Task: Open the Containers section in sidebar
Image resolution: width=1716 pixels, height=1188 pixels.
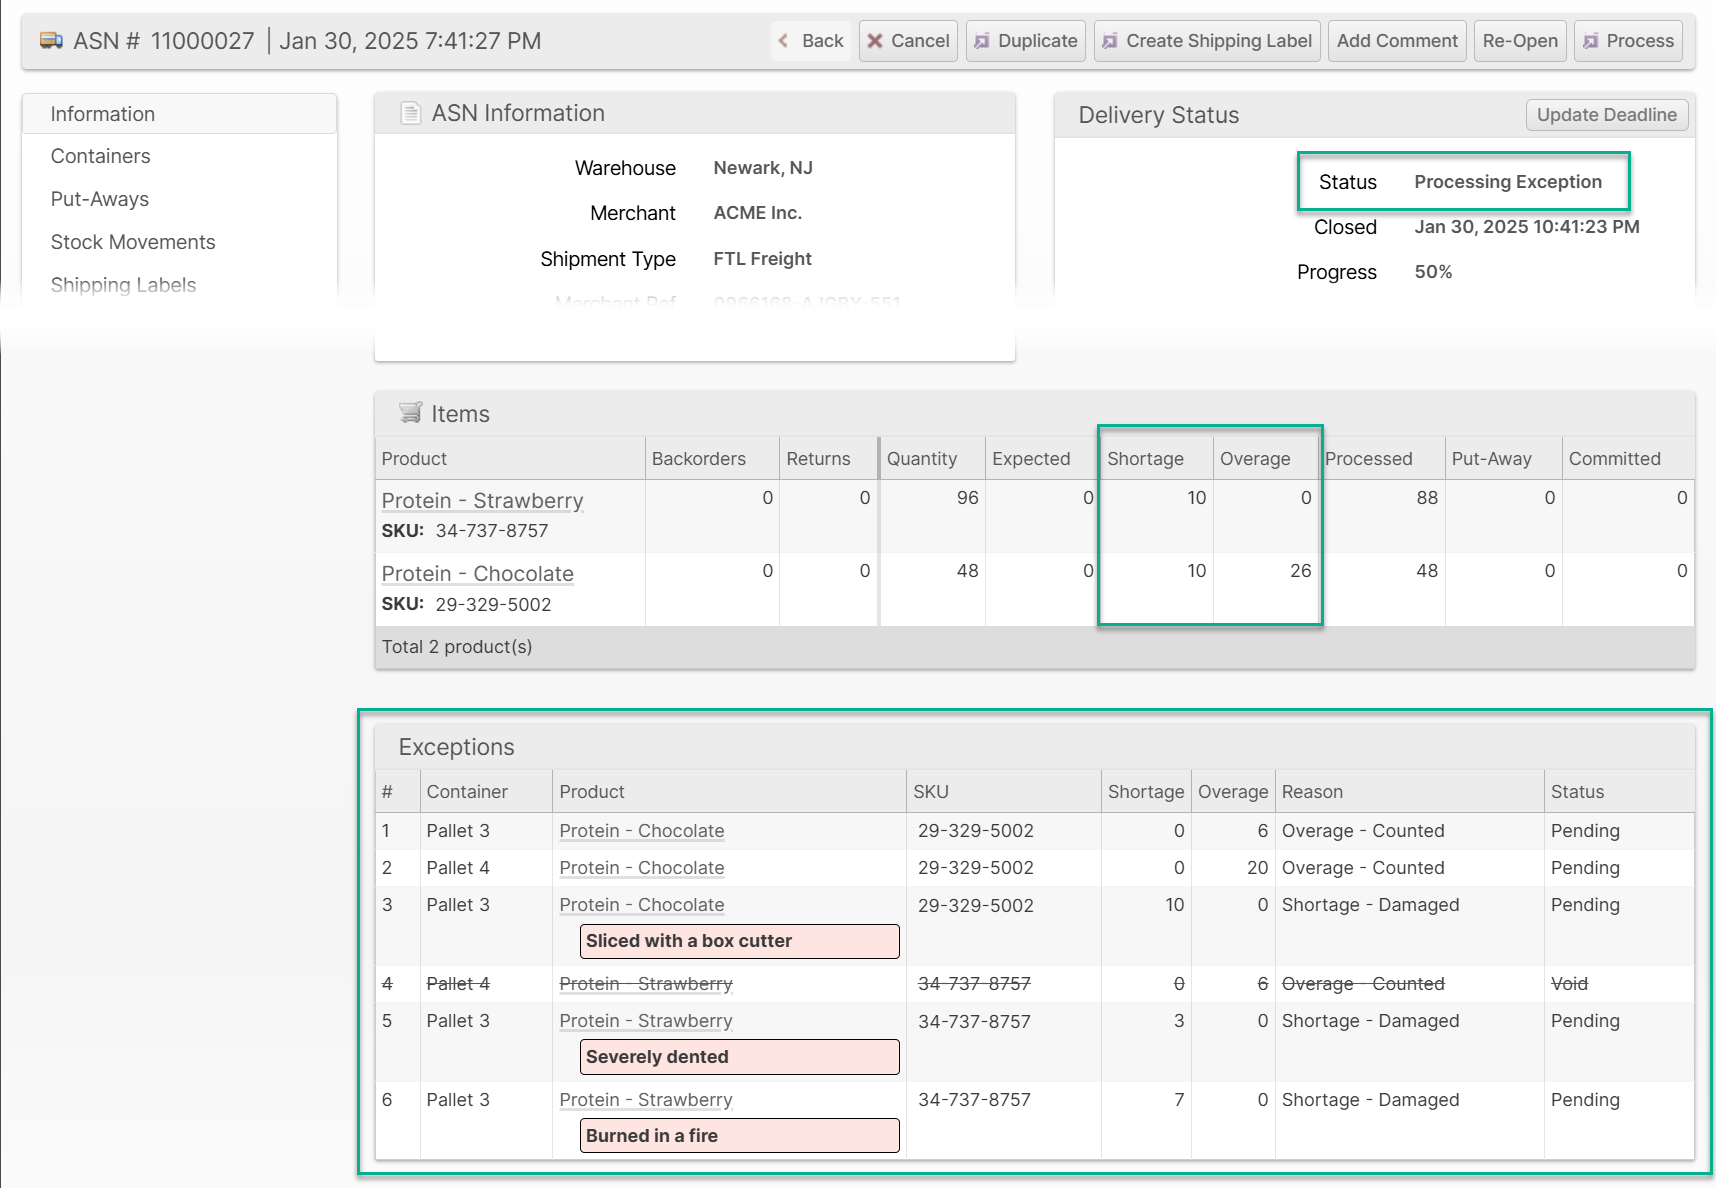Action: point(101,156)
